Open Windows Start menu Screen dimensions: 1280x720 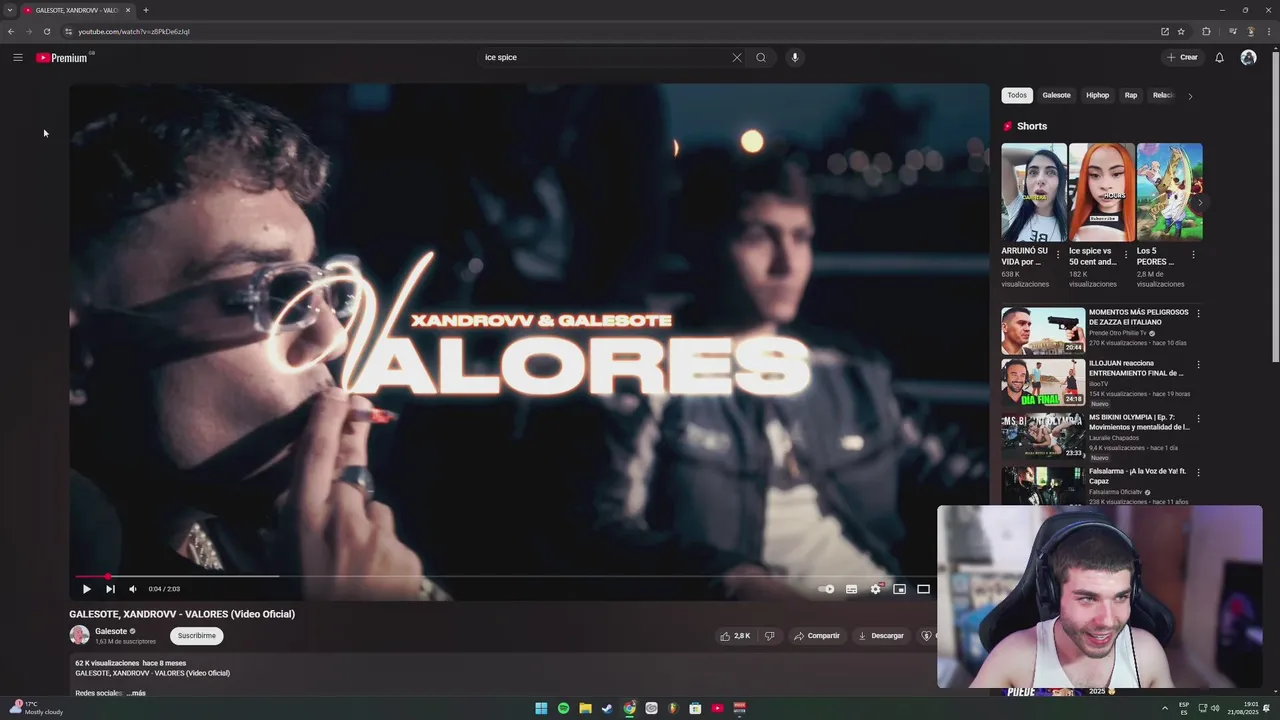click(541, 708)
